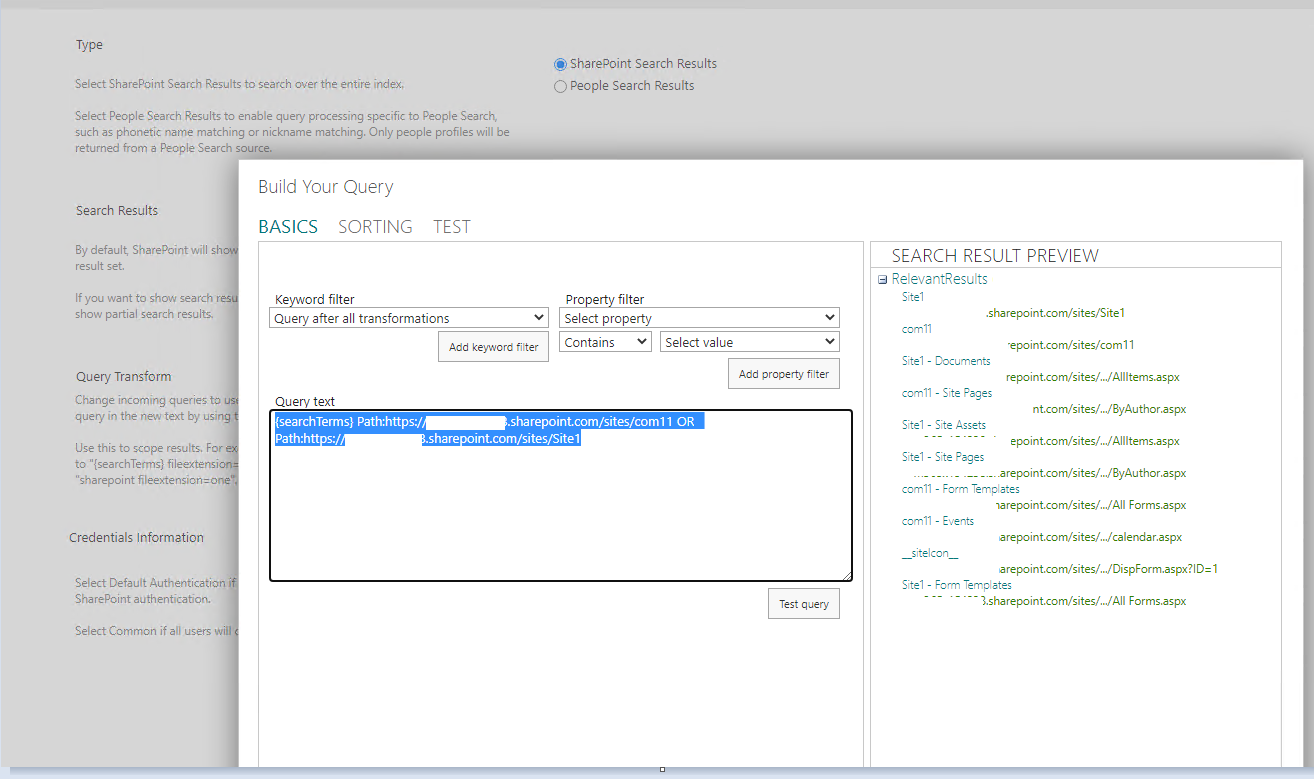Open the __siteIcon__ result
This screenshot has width=1314, height=779.
pyautogui.click(x=930, y=553)
